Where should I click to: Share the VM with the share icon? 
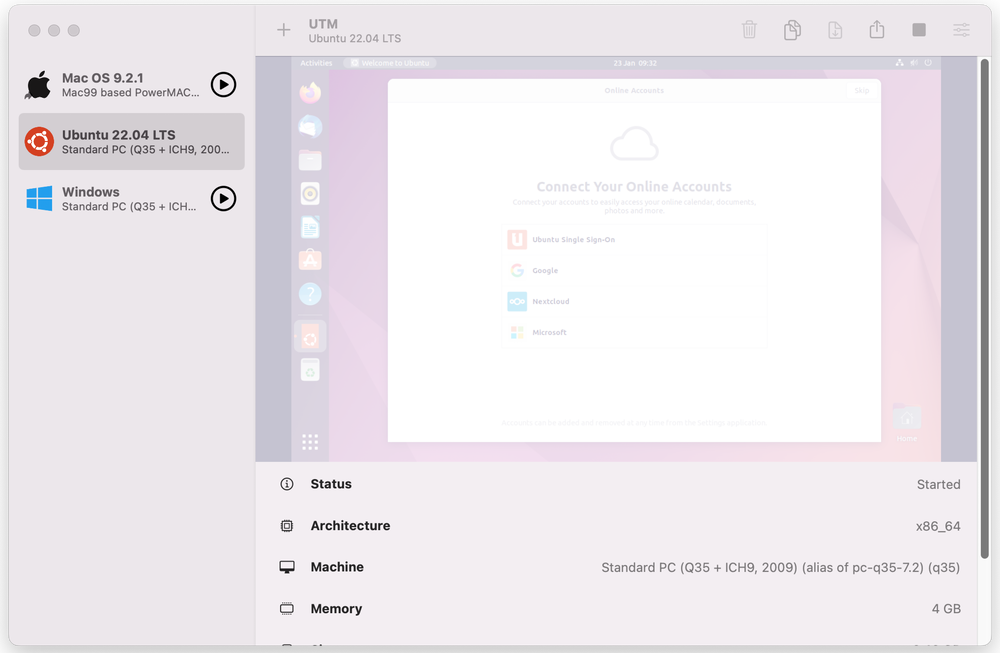click(x=877, y=30)
